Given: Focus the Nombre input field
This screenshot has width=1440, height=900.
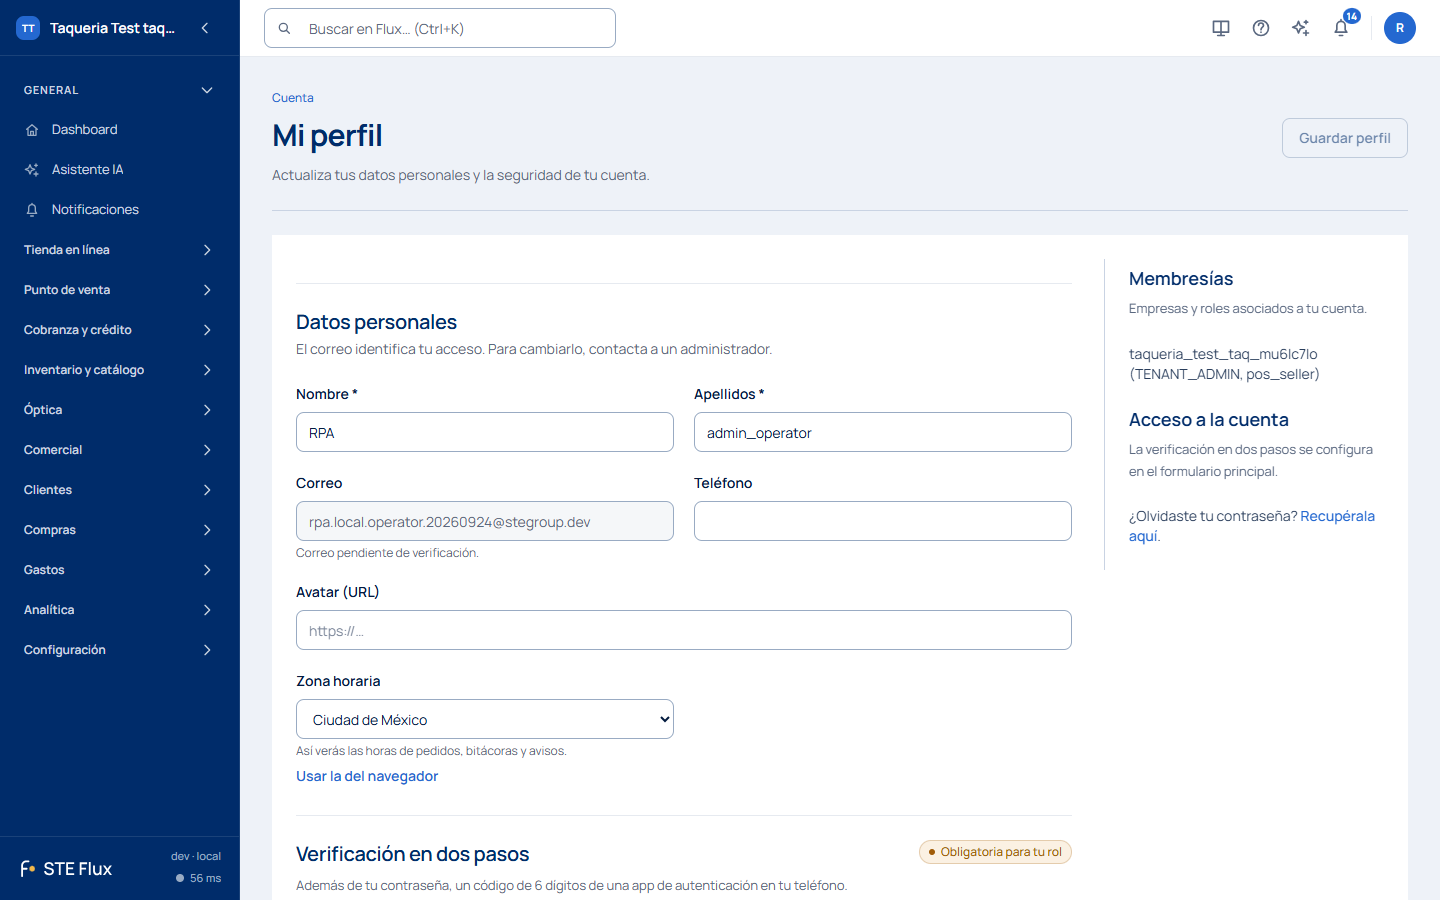Looking at the screenshot, I should pos(485,432).
